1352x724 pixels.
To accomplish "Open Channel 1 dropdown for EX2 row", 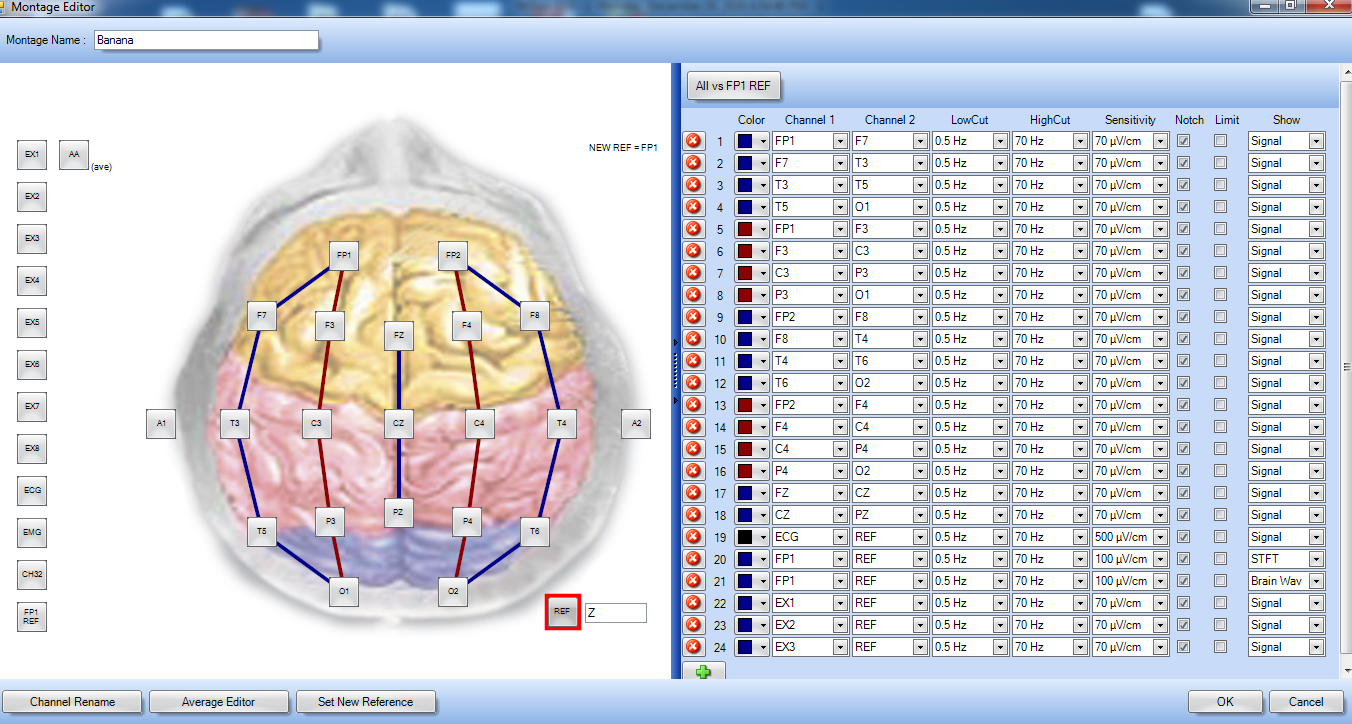I will tap(839, 626).
